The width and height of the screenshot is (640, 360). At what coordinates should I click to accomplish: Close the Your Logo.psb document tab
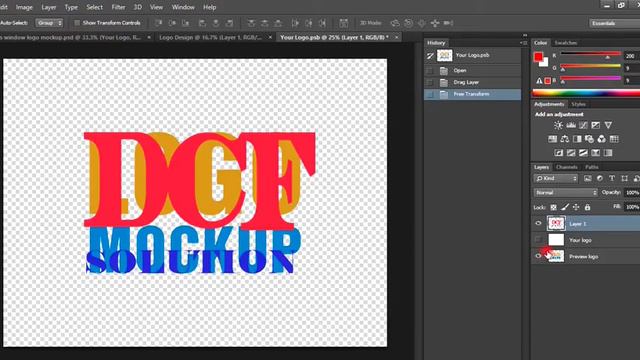coord(396,37)
